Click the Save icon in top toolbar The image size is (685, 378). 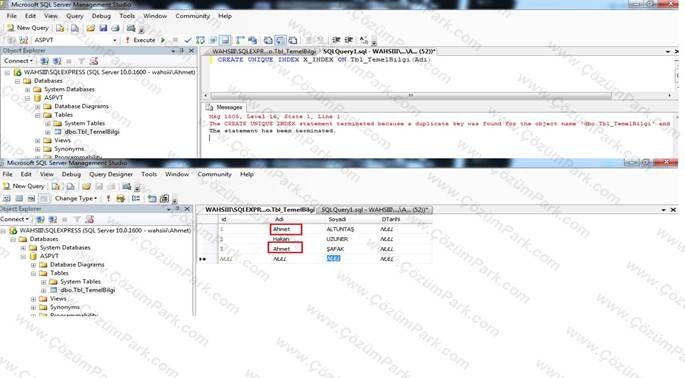pyautogui.click(x=103, y=28)
